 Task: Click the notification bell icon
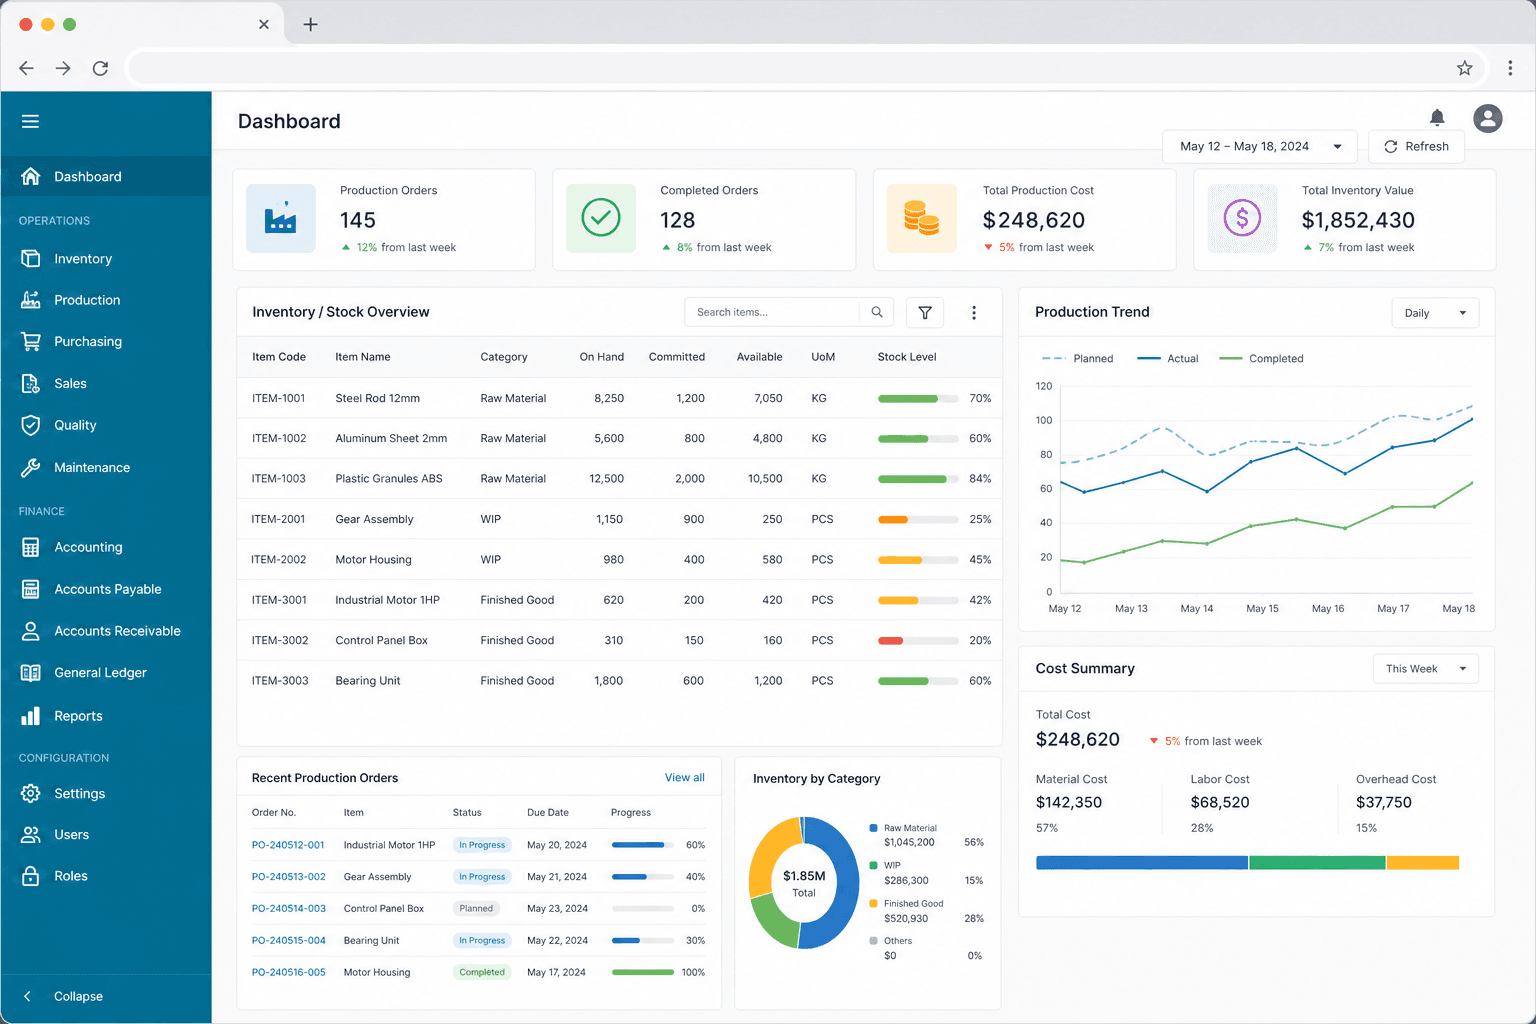pyautogui.click(x=1437, y=118)
